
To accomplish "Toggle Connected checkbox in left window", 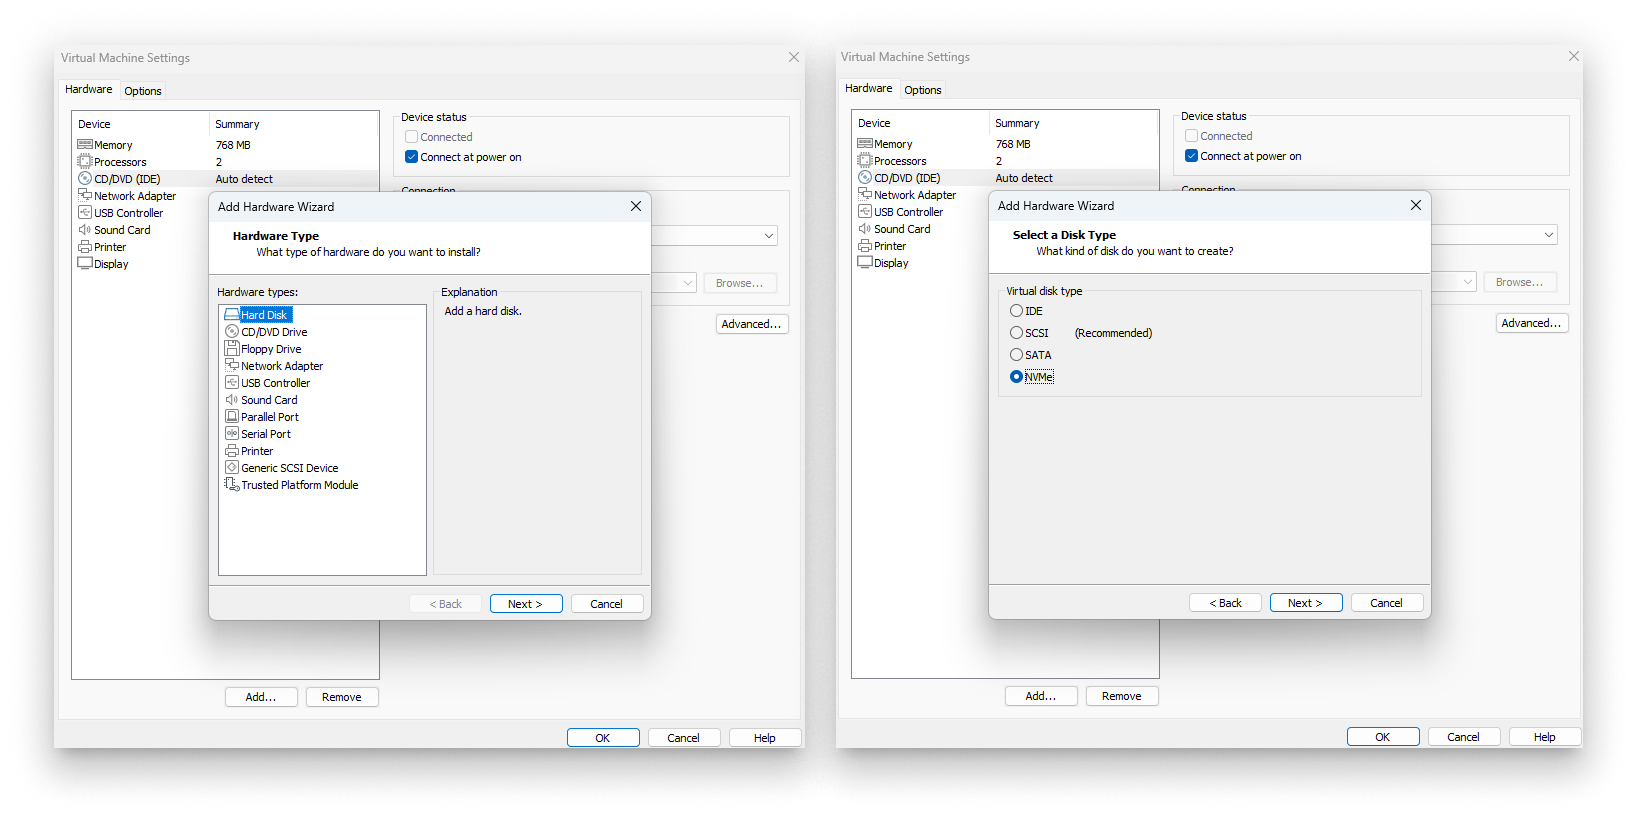I will click(411, 137).
